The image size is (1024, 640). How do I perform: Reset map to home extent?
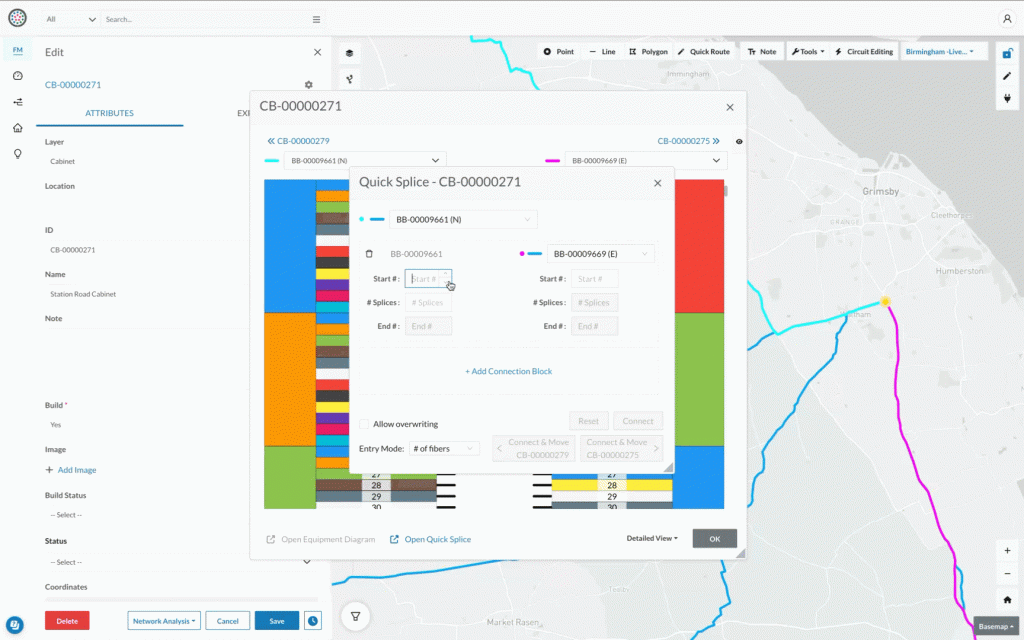coord(1007,600)
